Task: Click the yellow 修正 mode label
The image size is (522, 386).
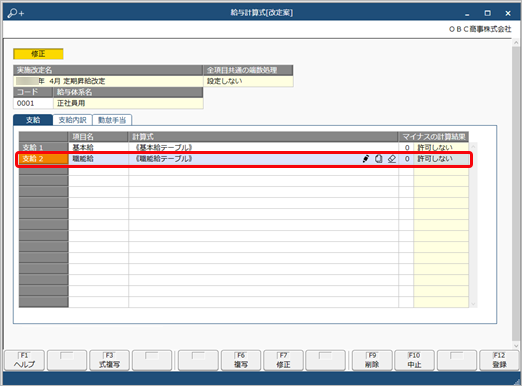Action: 38,54
